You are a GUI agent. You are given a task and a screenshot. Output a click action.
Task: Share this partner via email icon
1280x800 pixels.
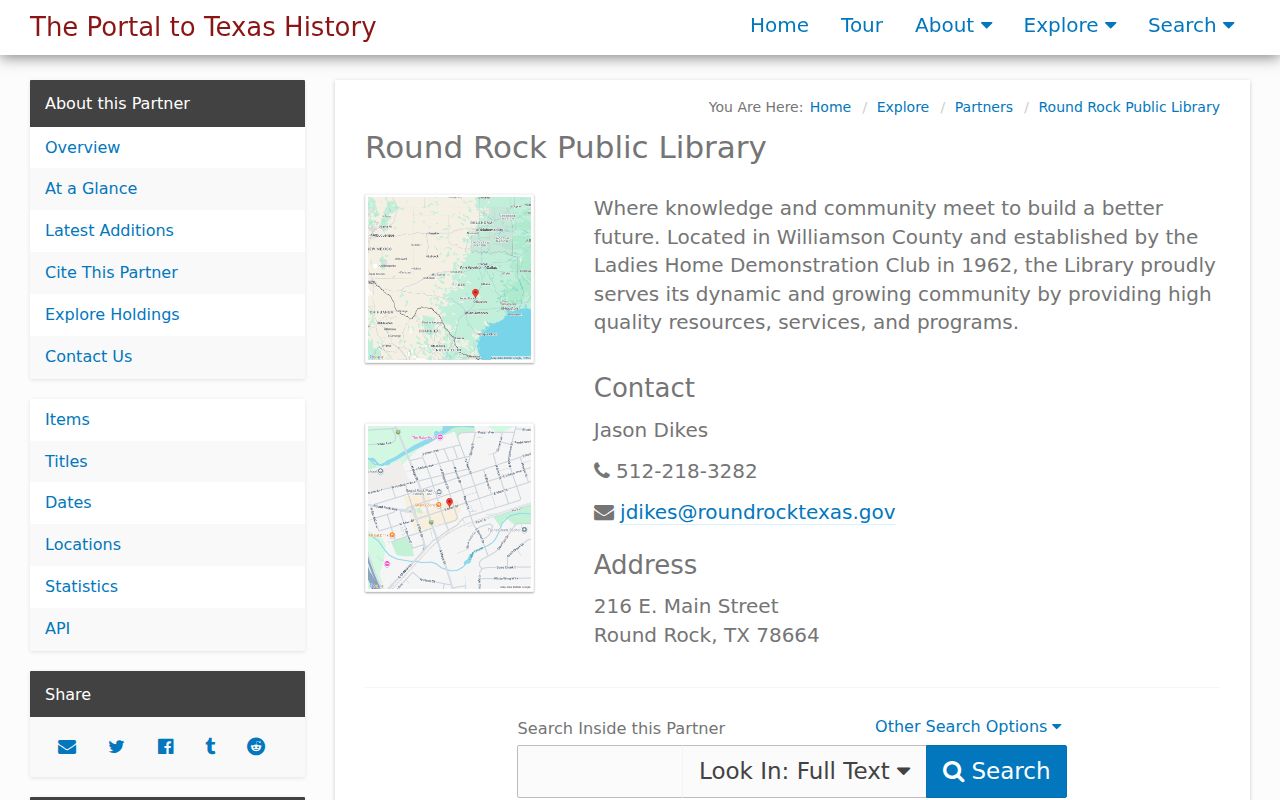tap(67, 747)
